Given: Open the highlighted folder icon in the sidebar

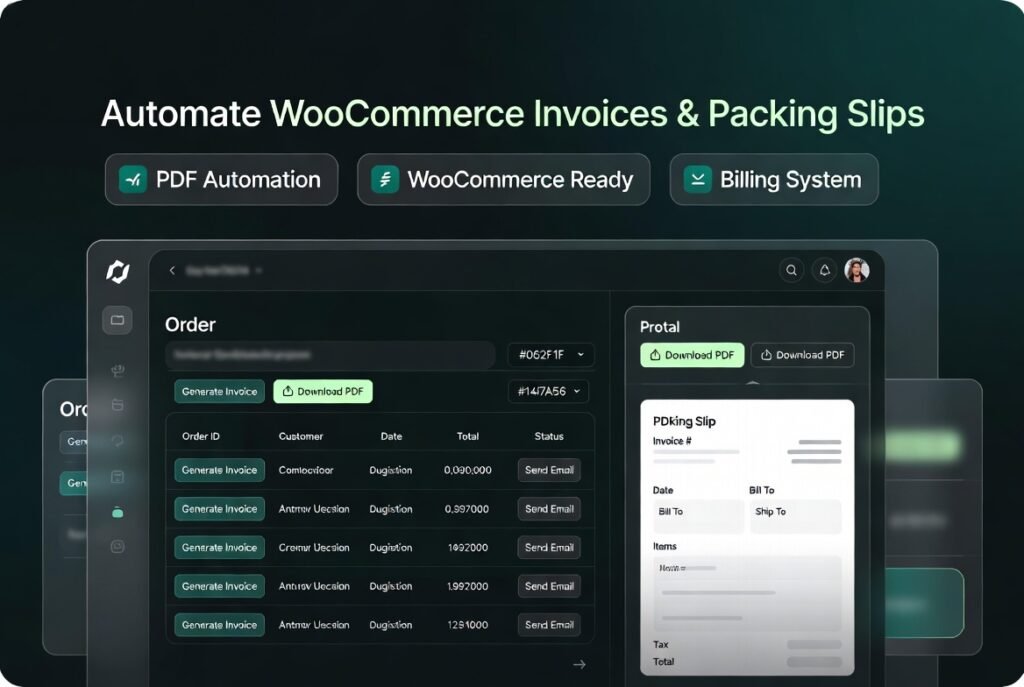Looking at the screenshot, I should tap(118, 320).
